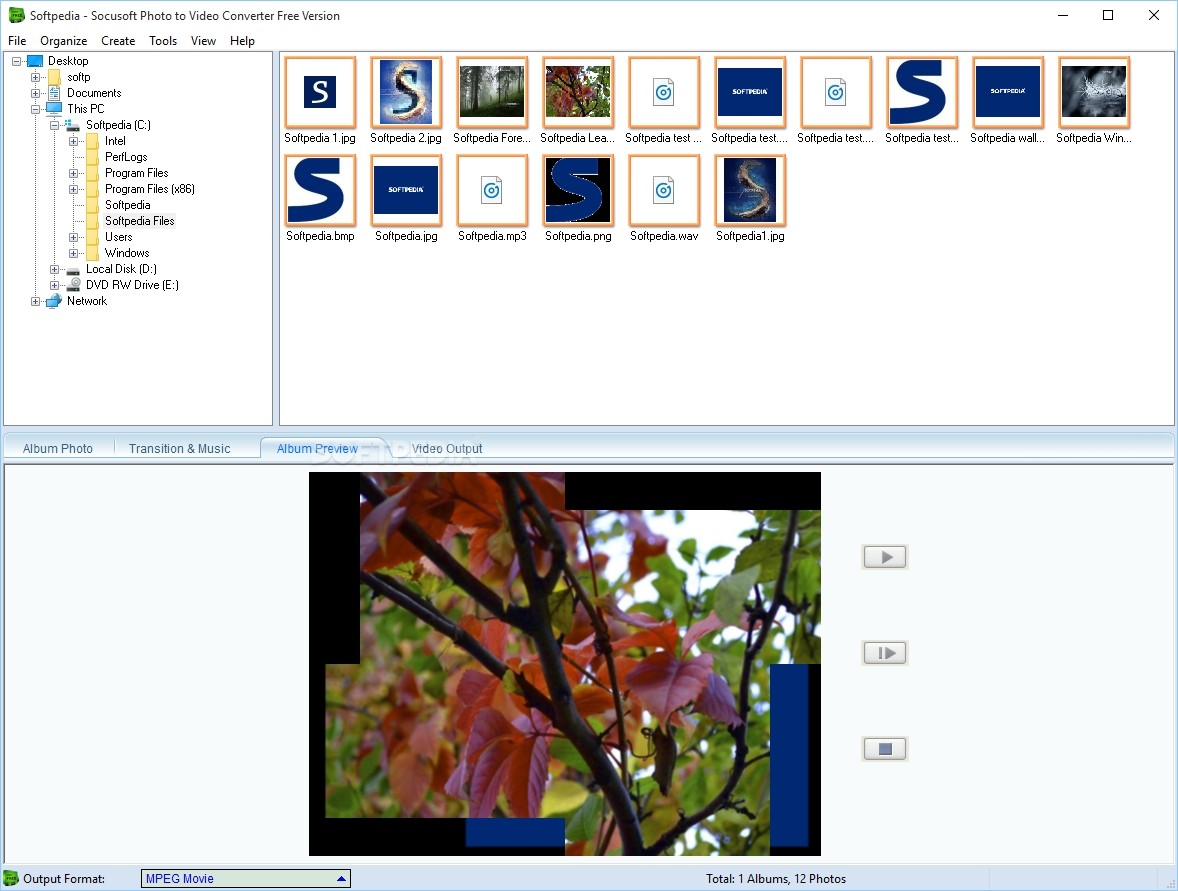Image resolution: width=1178 pixels, height=891 pixels.
Task: Open the Tools menu
Action: (x=162, y=41)
